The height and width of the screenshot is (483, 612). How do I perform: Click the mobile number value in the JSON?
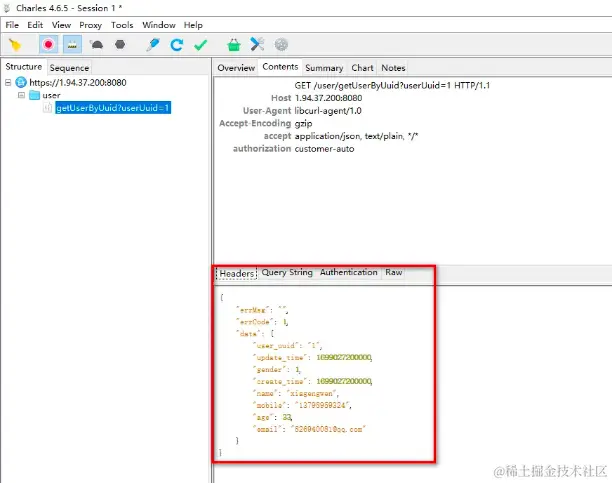pyautogui.click(x=323, y=405)
